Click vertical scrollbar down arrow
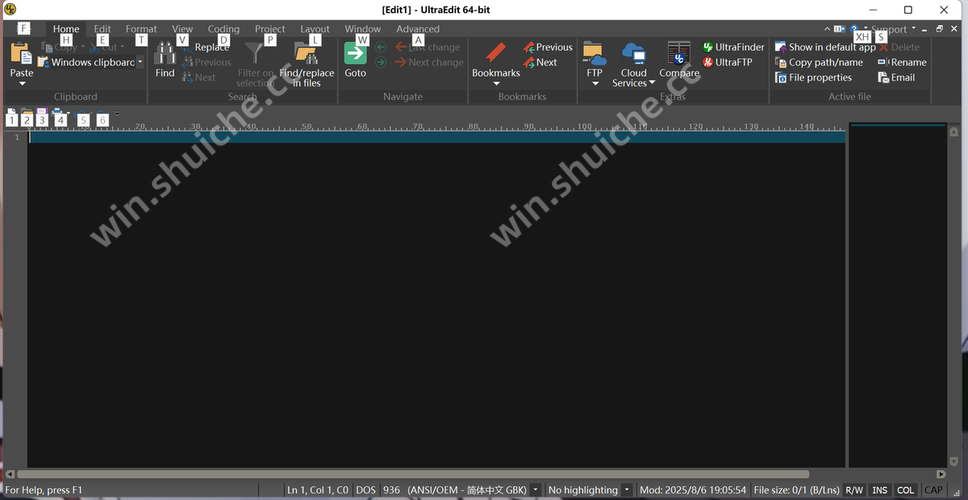The width and height of the screenshot is (968, 500). 954,462
